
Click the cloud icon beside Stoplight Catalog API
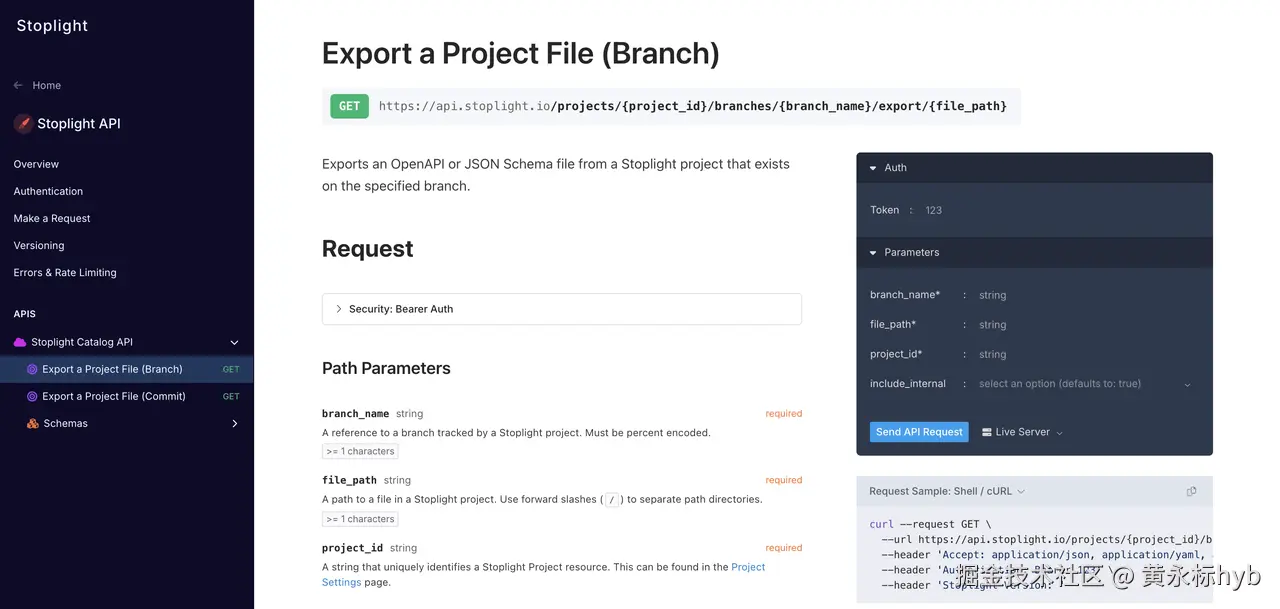19,342
